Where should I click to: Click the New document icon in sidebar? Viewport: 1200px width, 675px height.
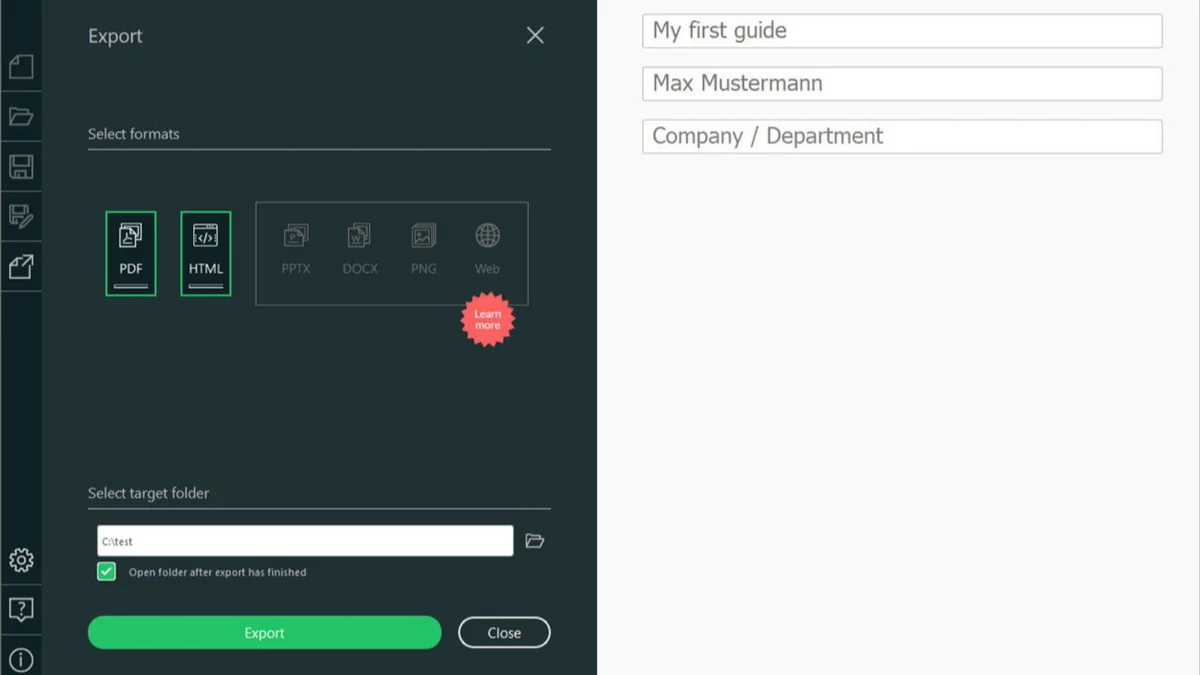coord(21,67)
